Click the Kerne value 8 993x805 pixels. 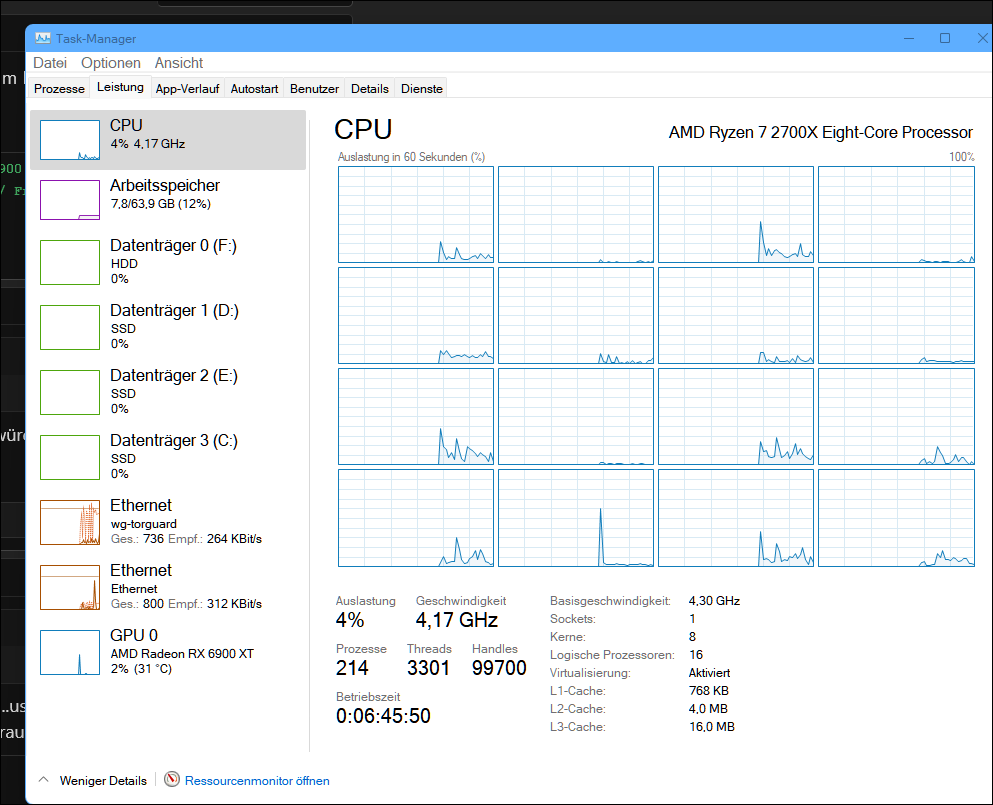coord(692,637)
